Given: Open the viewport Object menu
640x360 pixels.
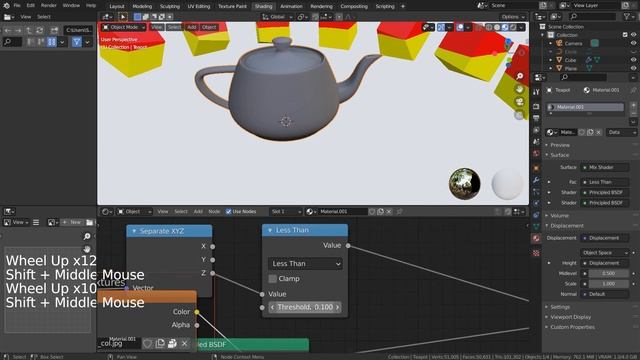Looking at the screenshot, I should coord(209,27).
